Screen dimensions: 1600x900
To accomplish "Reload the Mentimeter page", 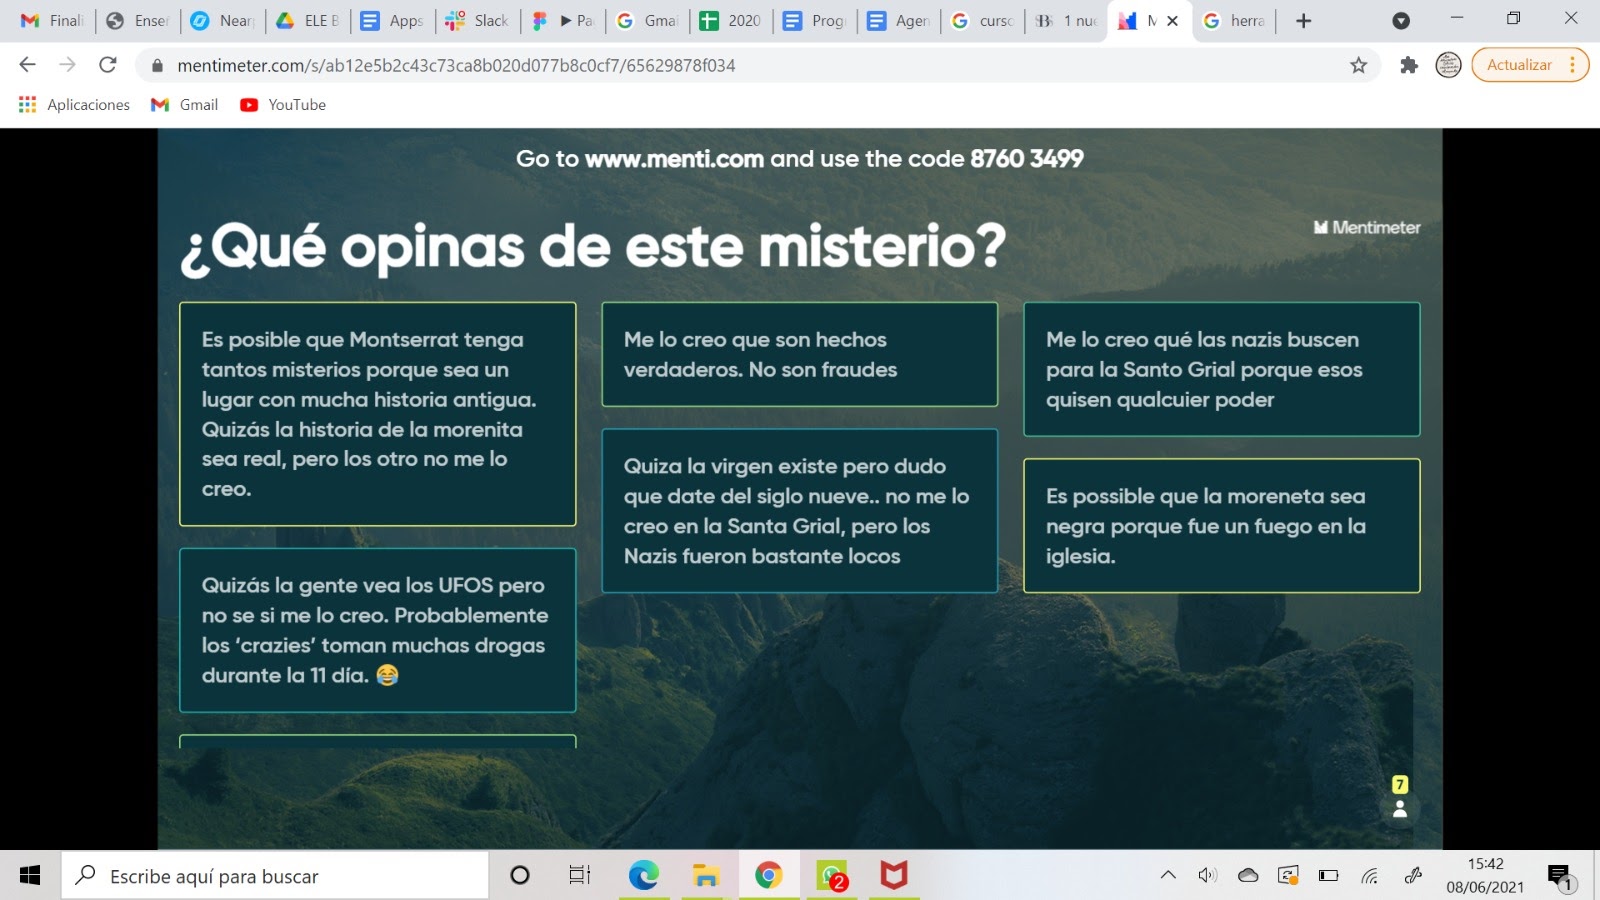I will [108, 65].
